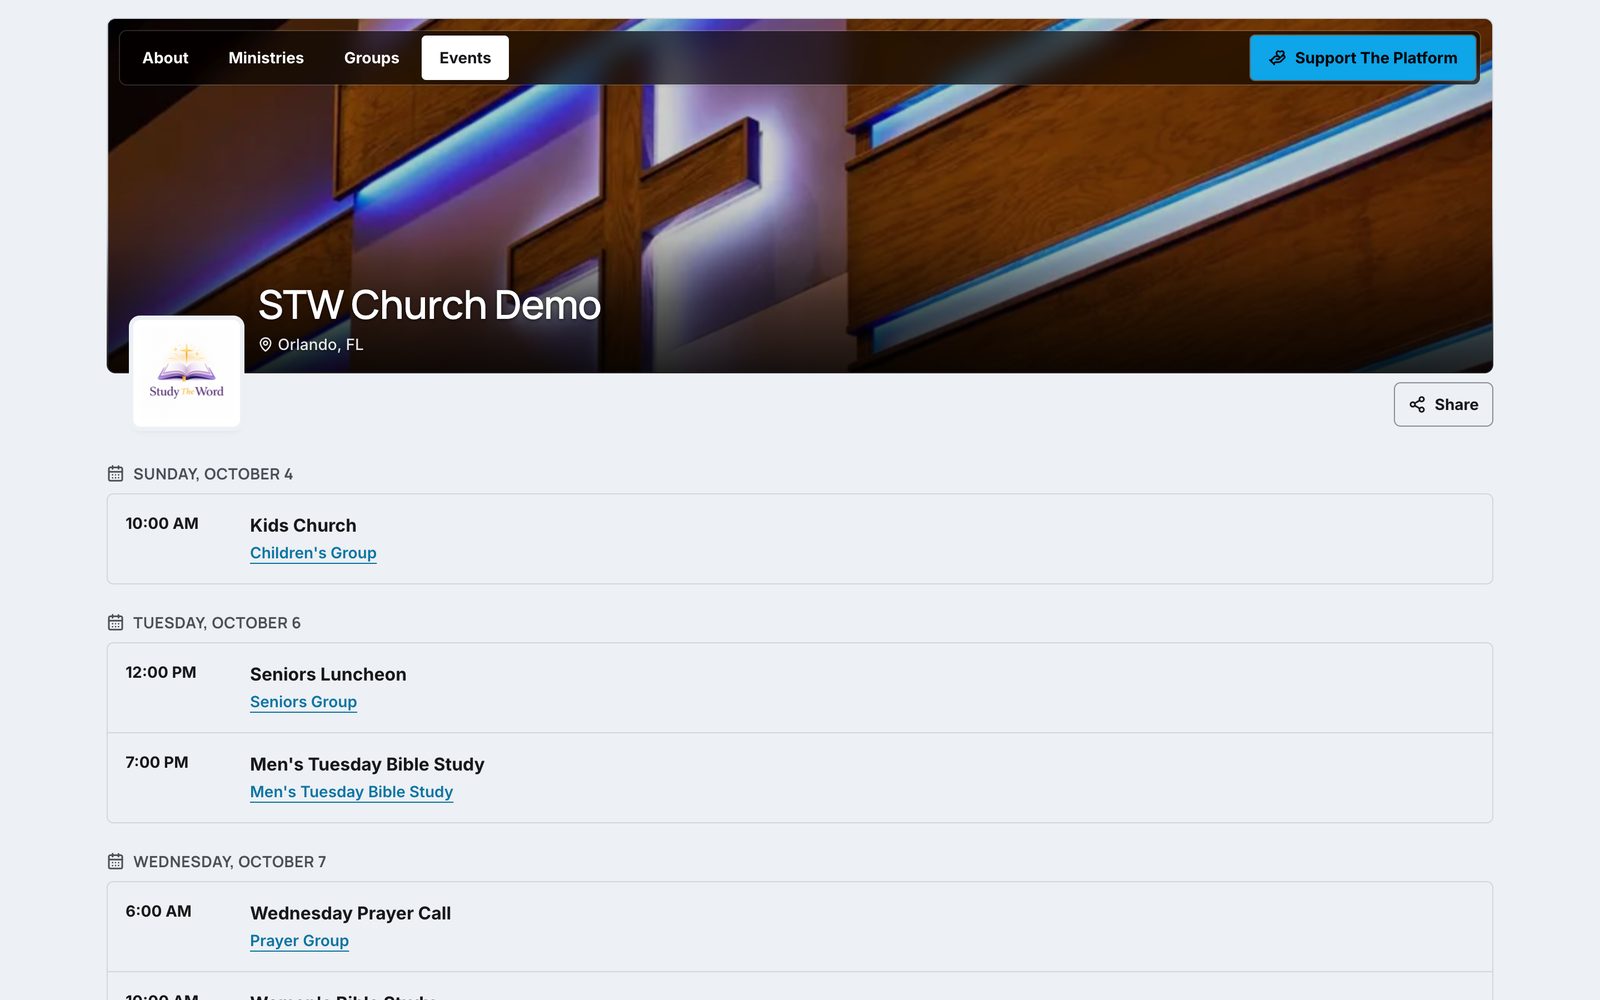
Task: Open Men's Tuesday Bible Study group link
Action: tap(351, 792)
